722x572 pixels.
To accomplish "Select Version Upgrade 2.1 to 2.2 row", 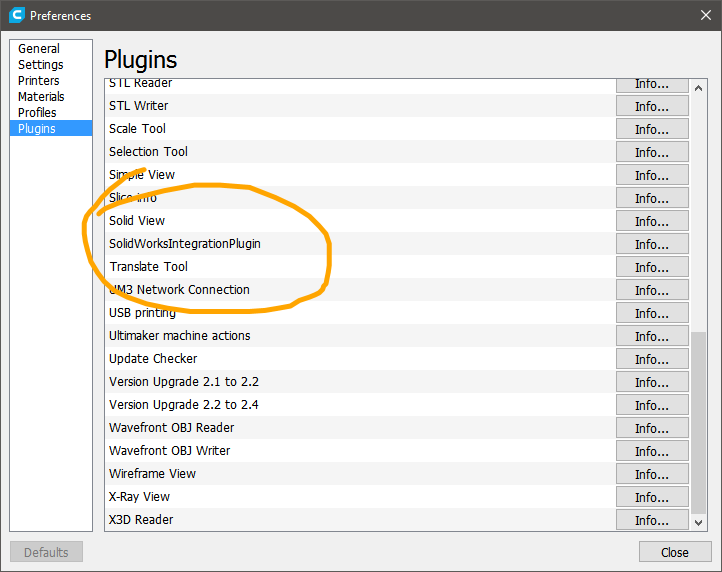I will click(360, 382).
